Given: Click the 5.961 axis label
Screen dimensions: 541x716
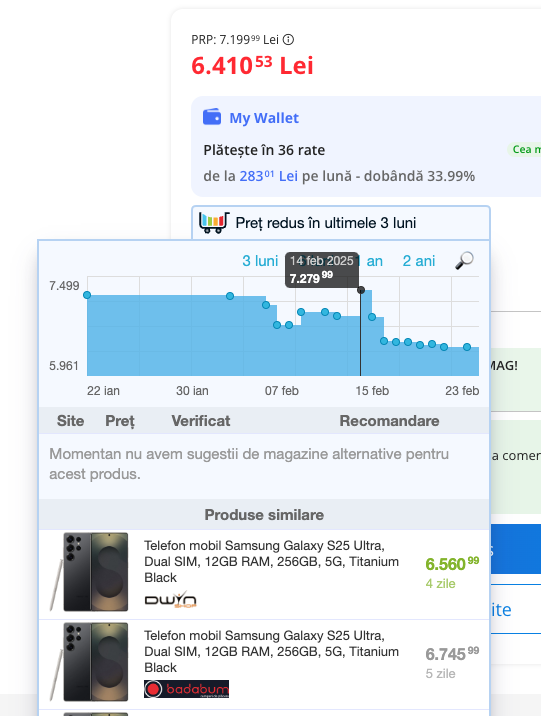Looking at the screenshot, I should coord(64,366).
